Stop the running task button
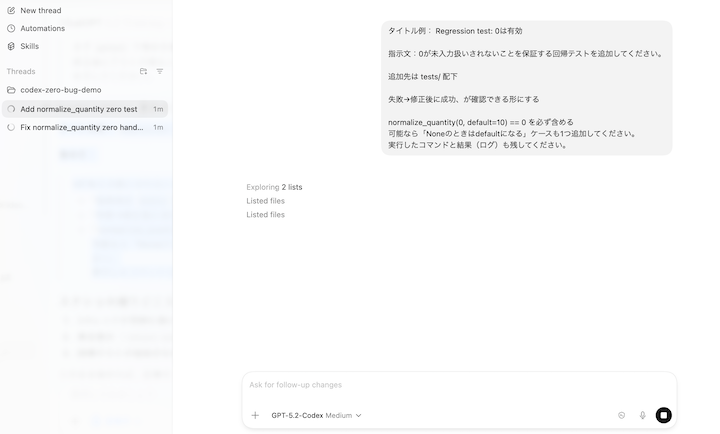 click(664, 415)
